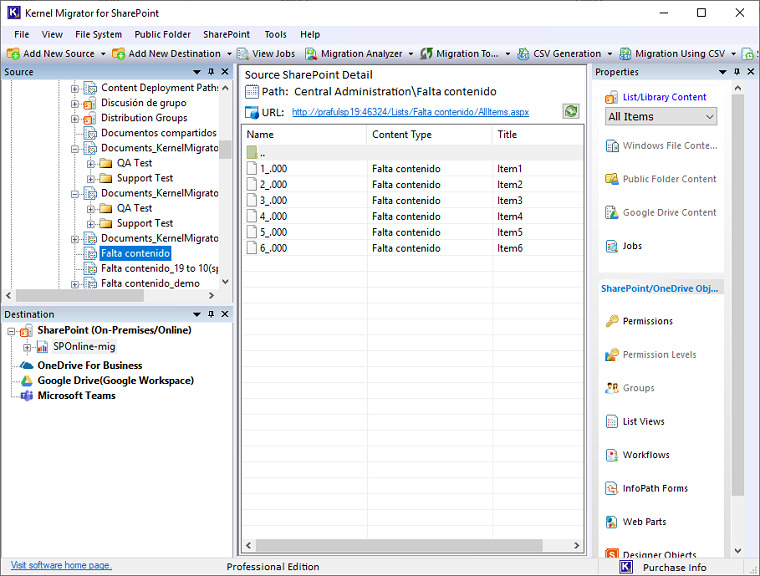This screenshot has height=576, width=760.
Task: Click the Kernel logo icon next to Purchase Info
Action: pos(626,567)
